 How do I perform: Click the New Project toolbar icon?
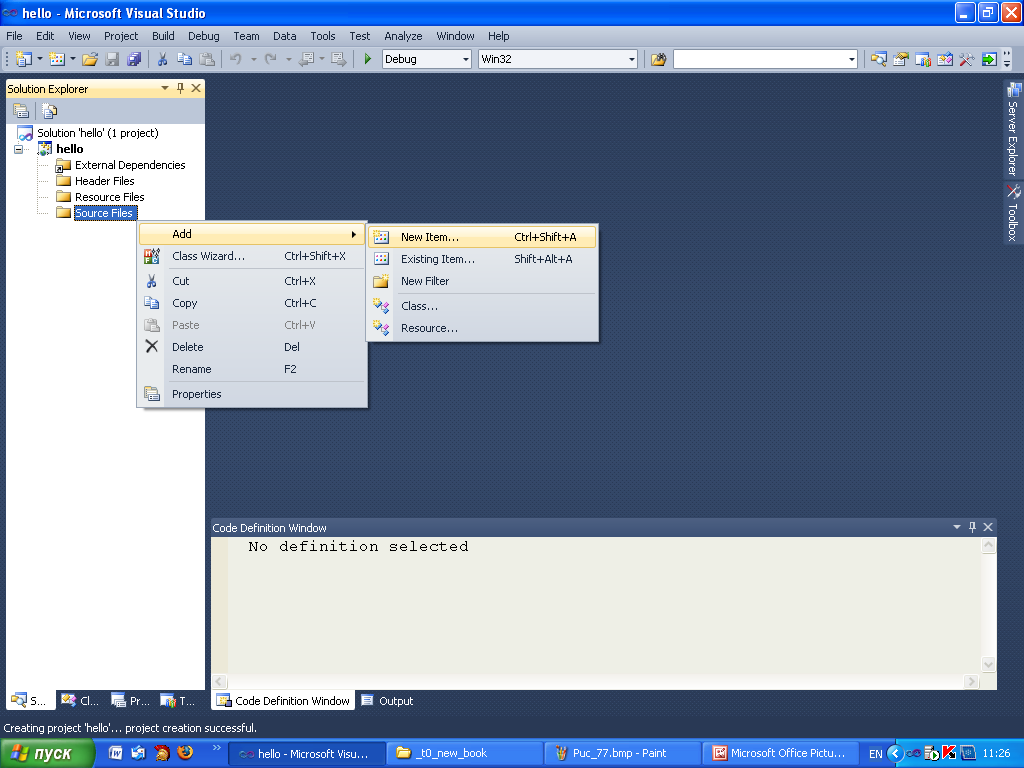[x=23, y=59]
